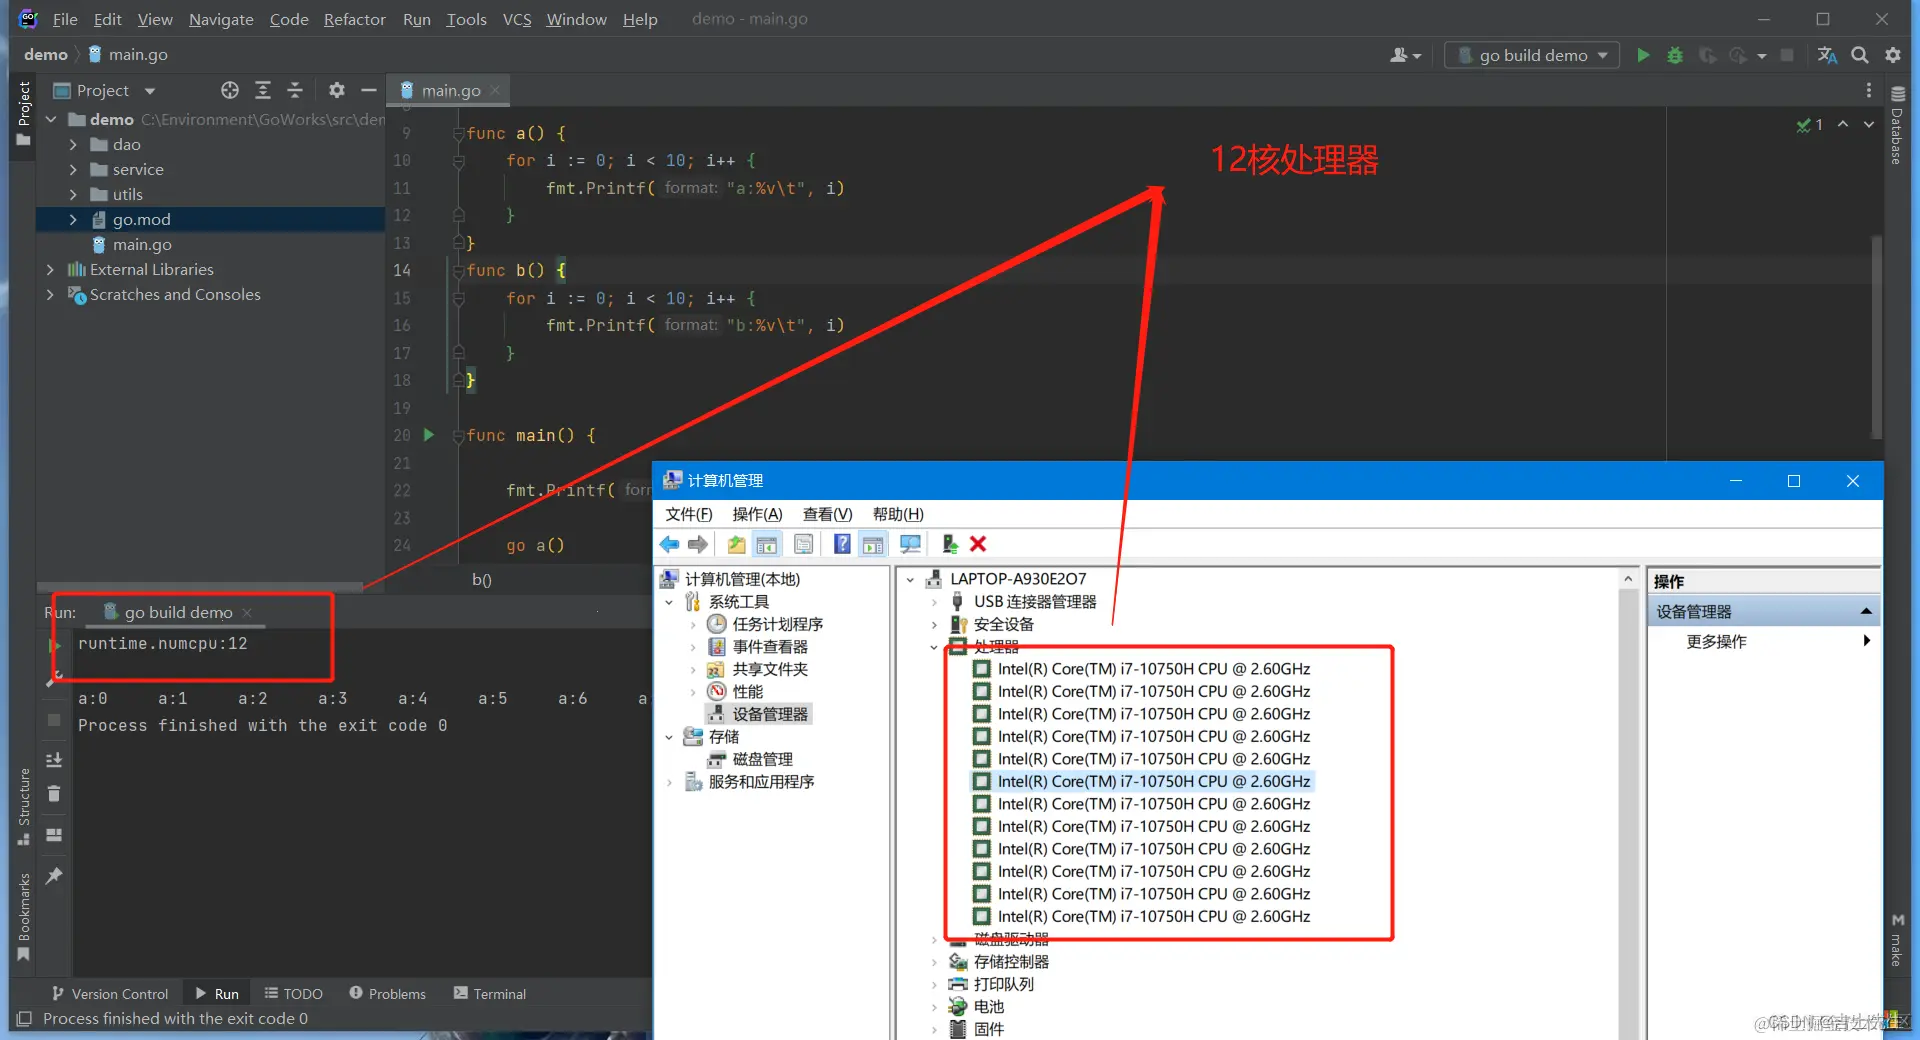Click the 更多操作 button in 操作 pane
This screenshot has height=1040, width=1920.
[1717, 641]
